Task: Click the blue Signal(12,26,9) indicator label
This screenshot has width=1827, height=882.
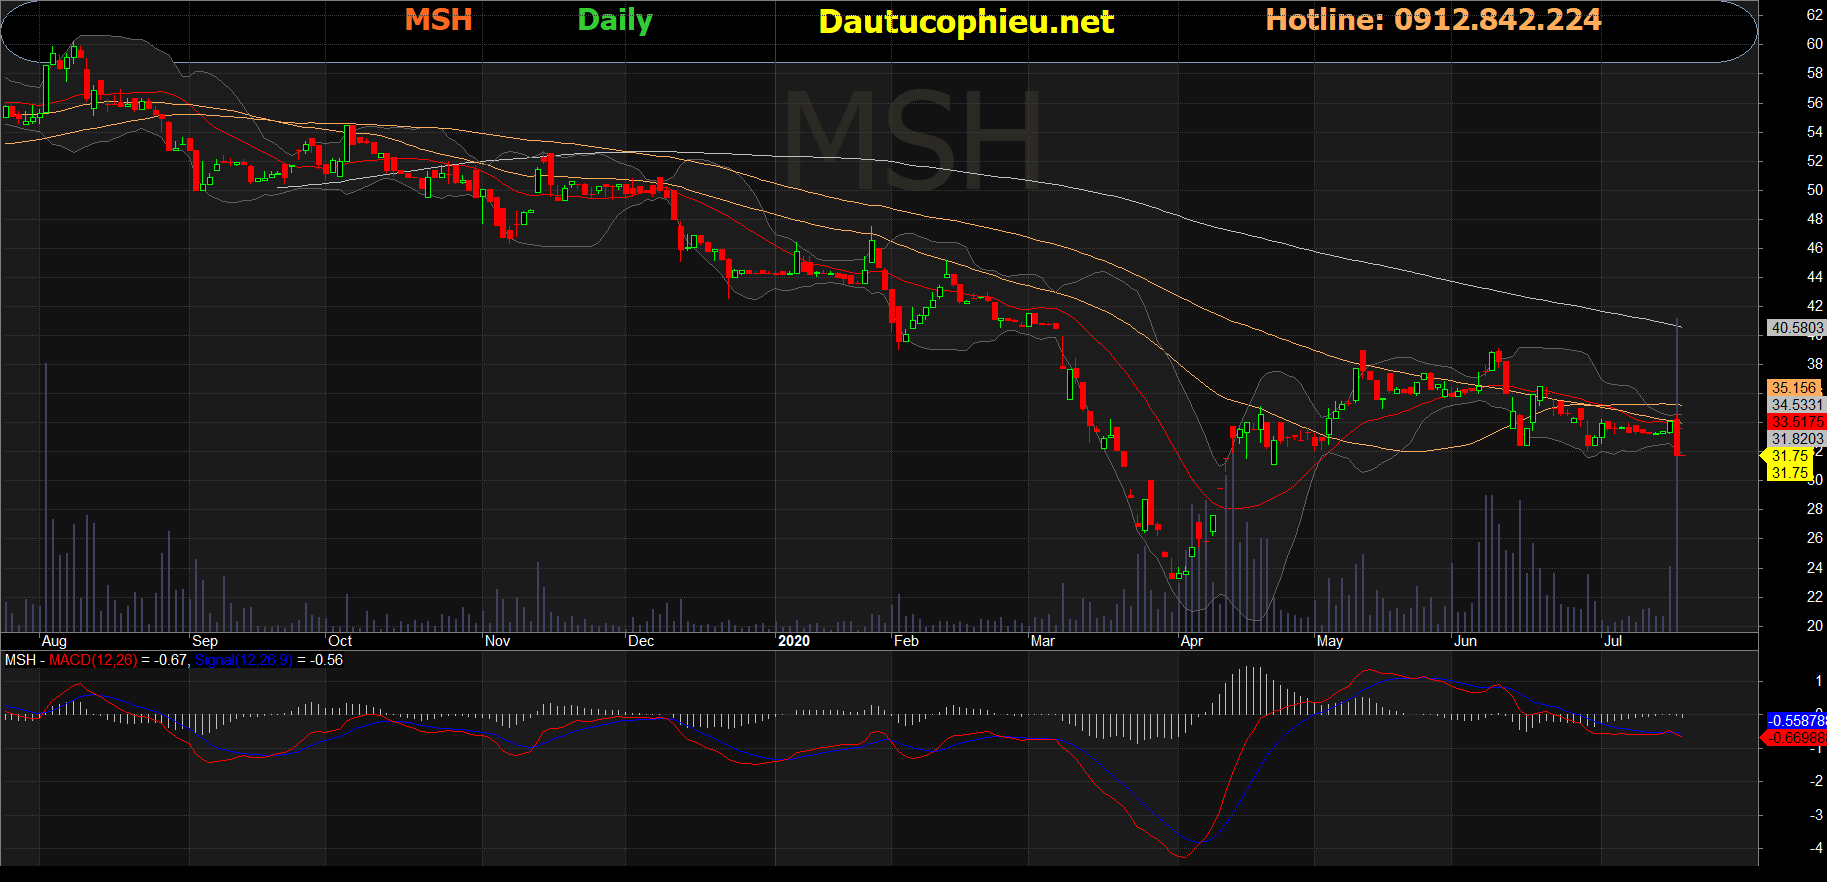Action: tap(243, 660)
